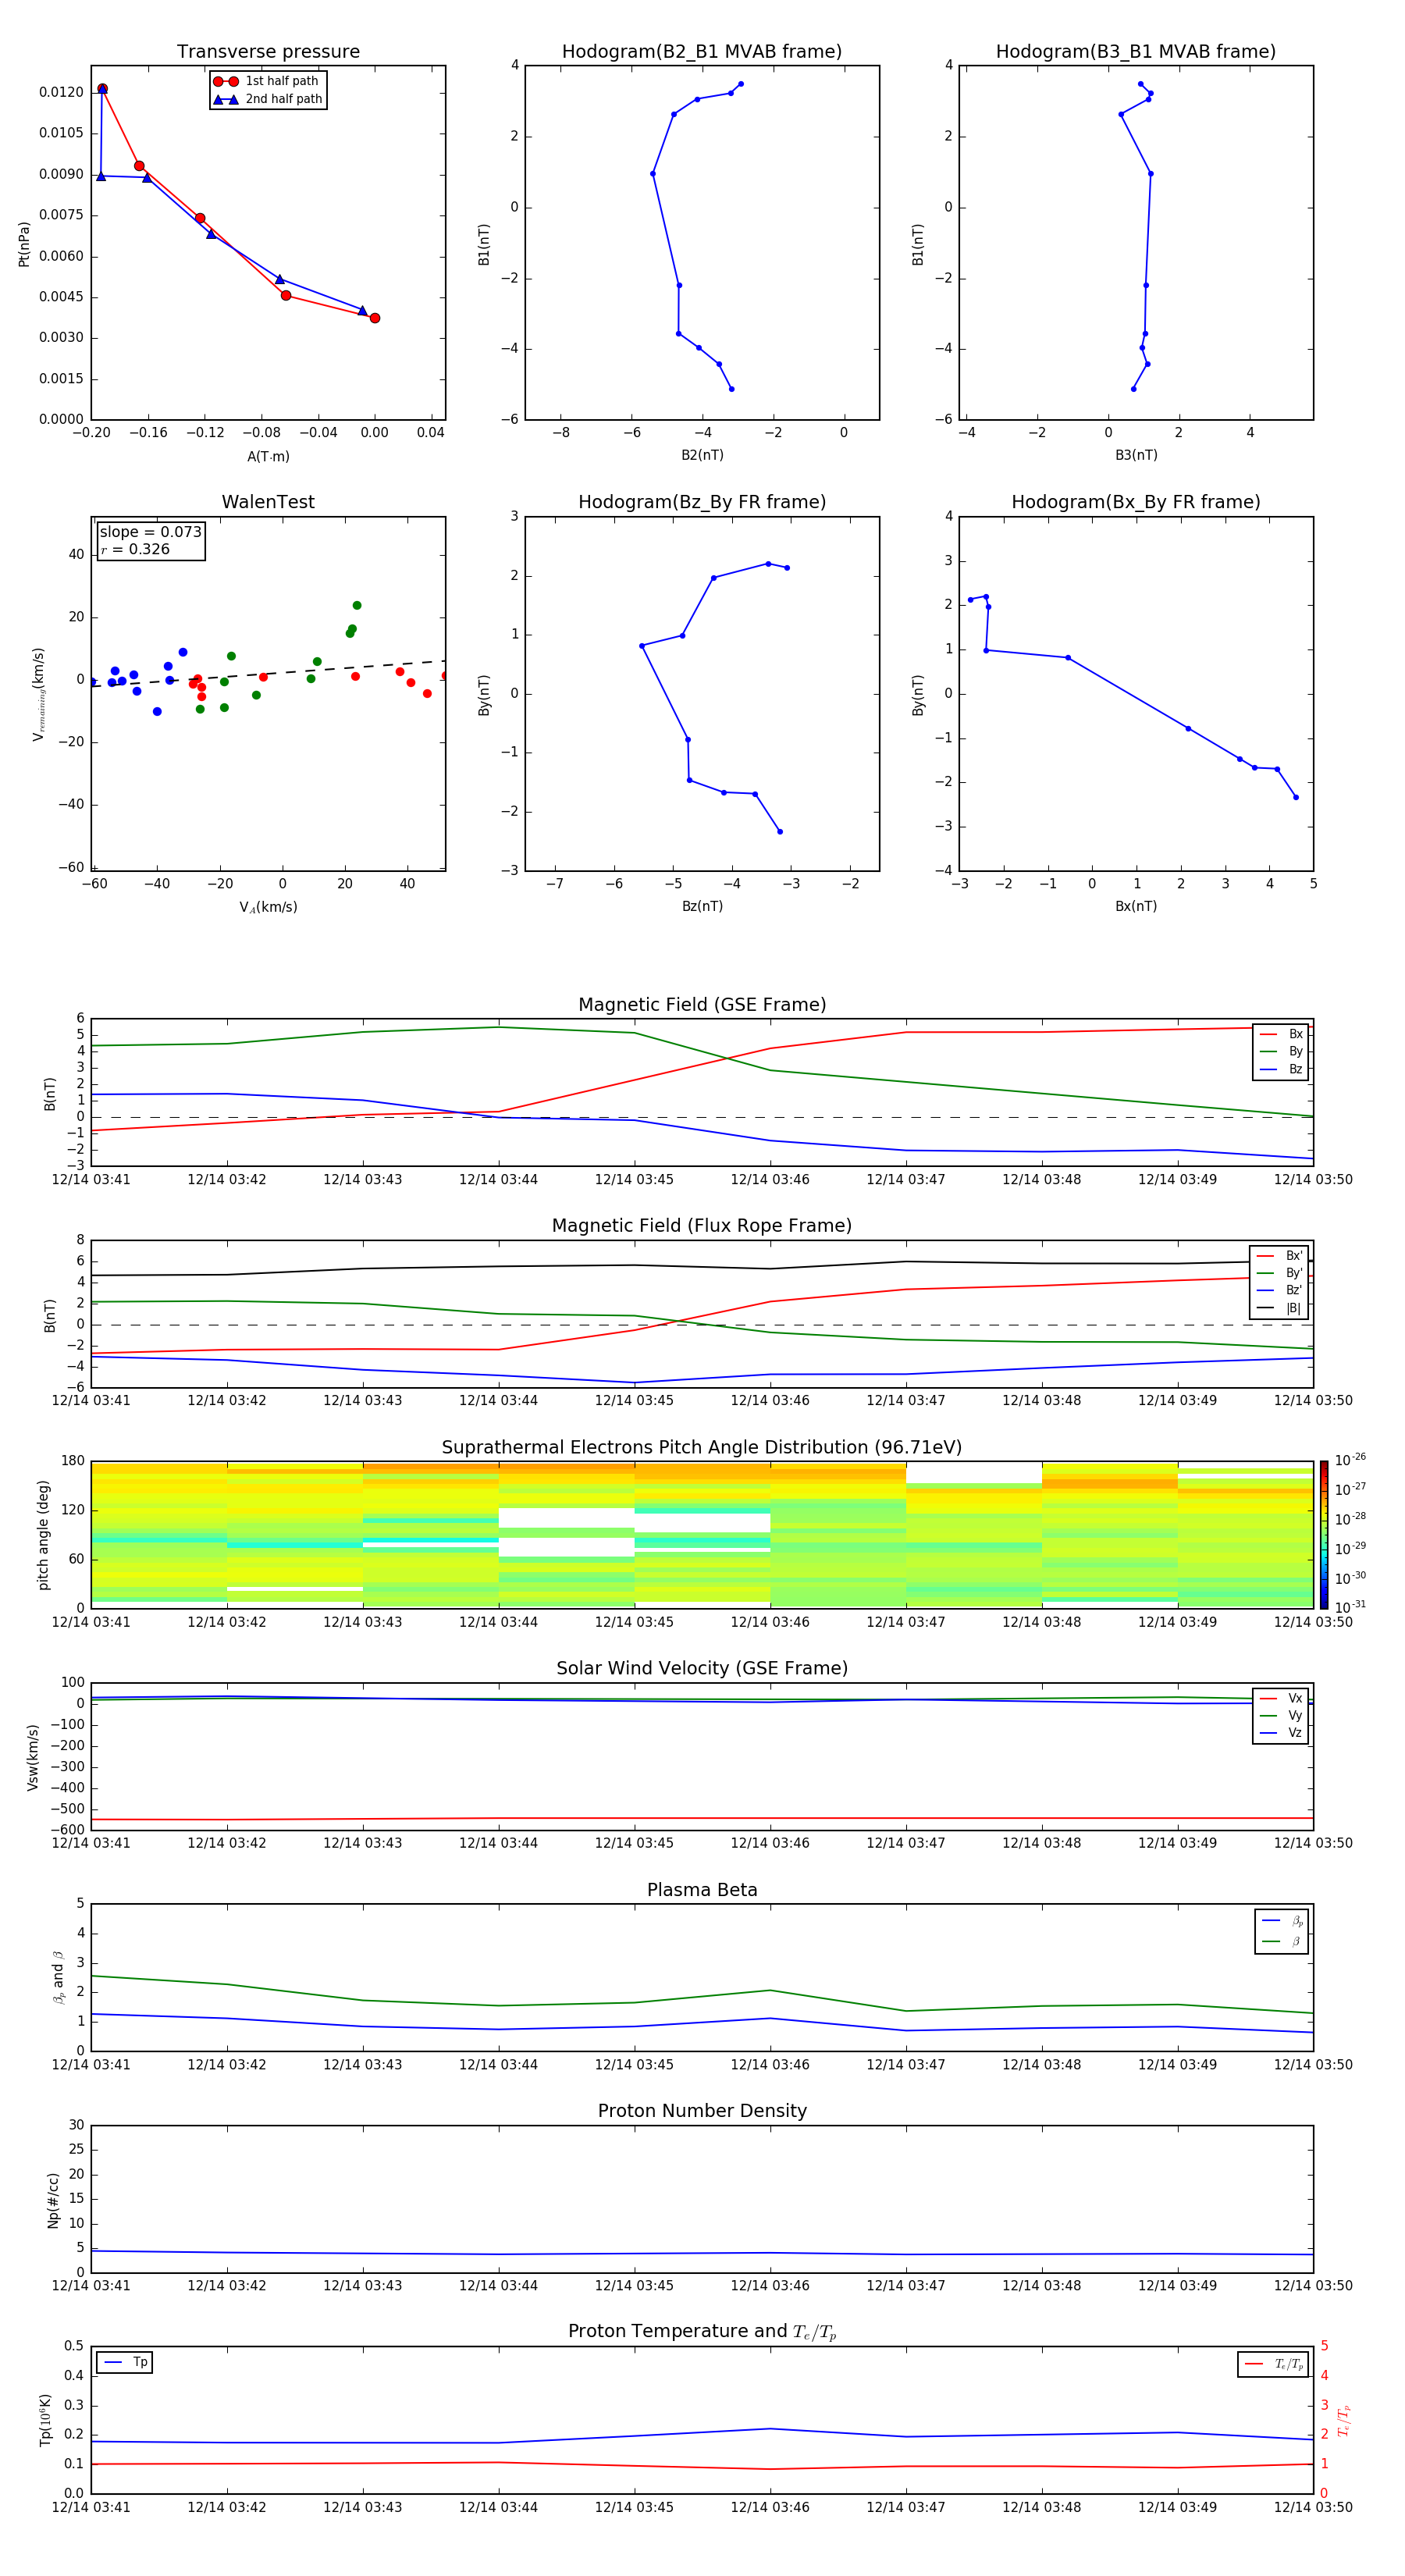Select the Hodogram(Bz_By FR frame) title

[x=702, y=502]
